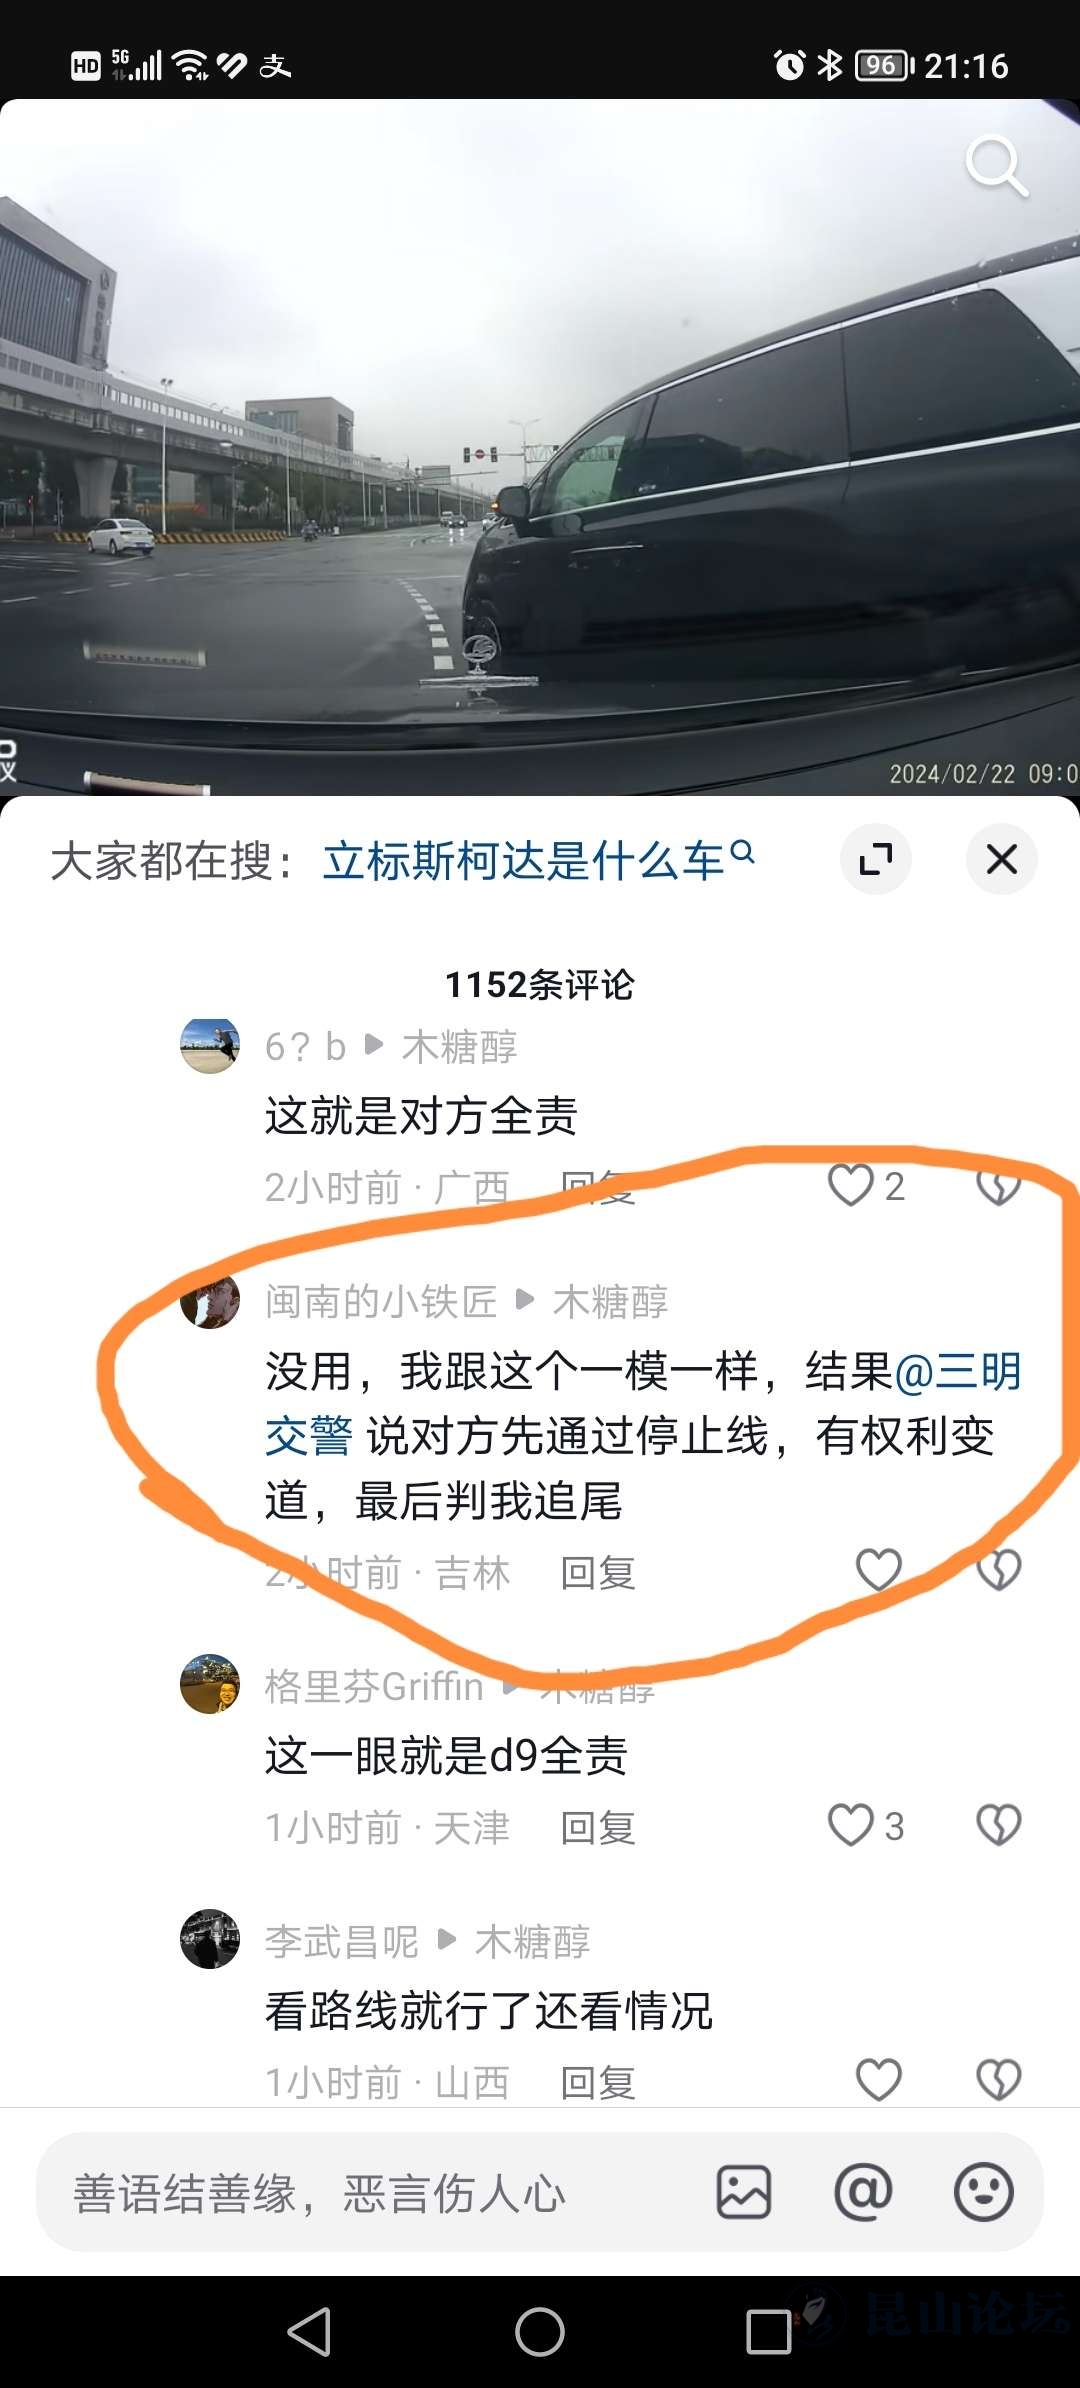The width and height of the screenshot is (1080, 2388).
Task: Tap the search magnifier over the video
Action: click(996, 166)
